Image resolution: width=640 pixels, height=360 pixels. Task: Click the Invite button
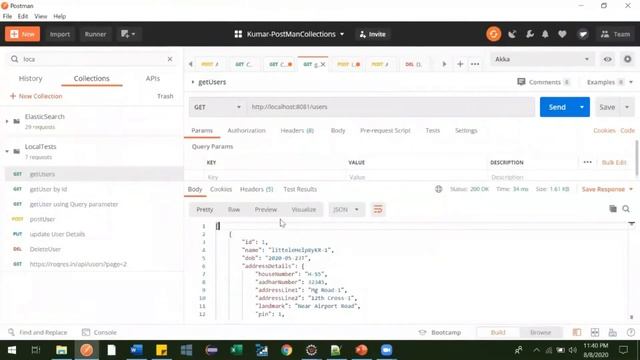(x=372, y=34)
